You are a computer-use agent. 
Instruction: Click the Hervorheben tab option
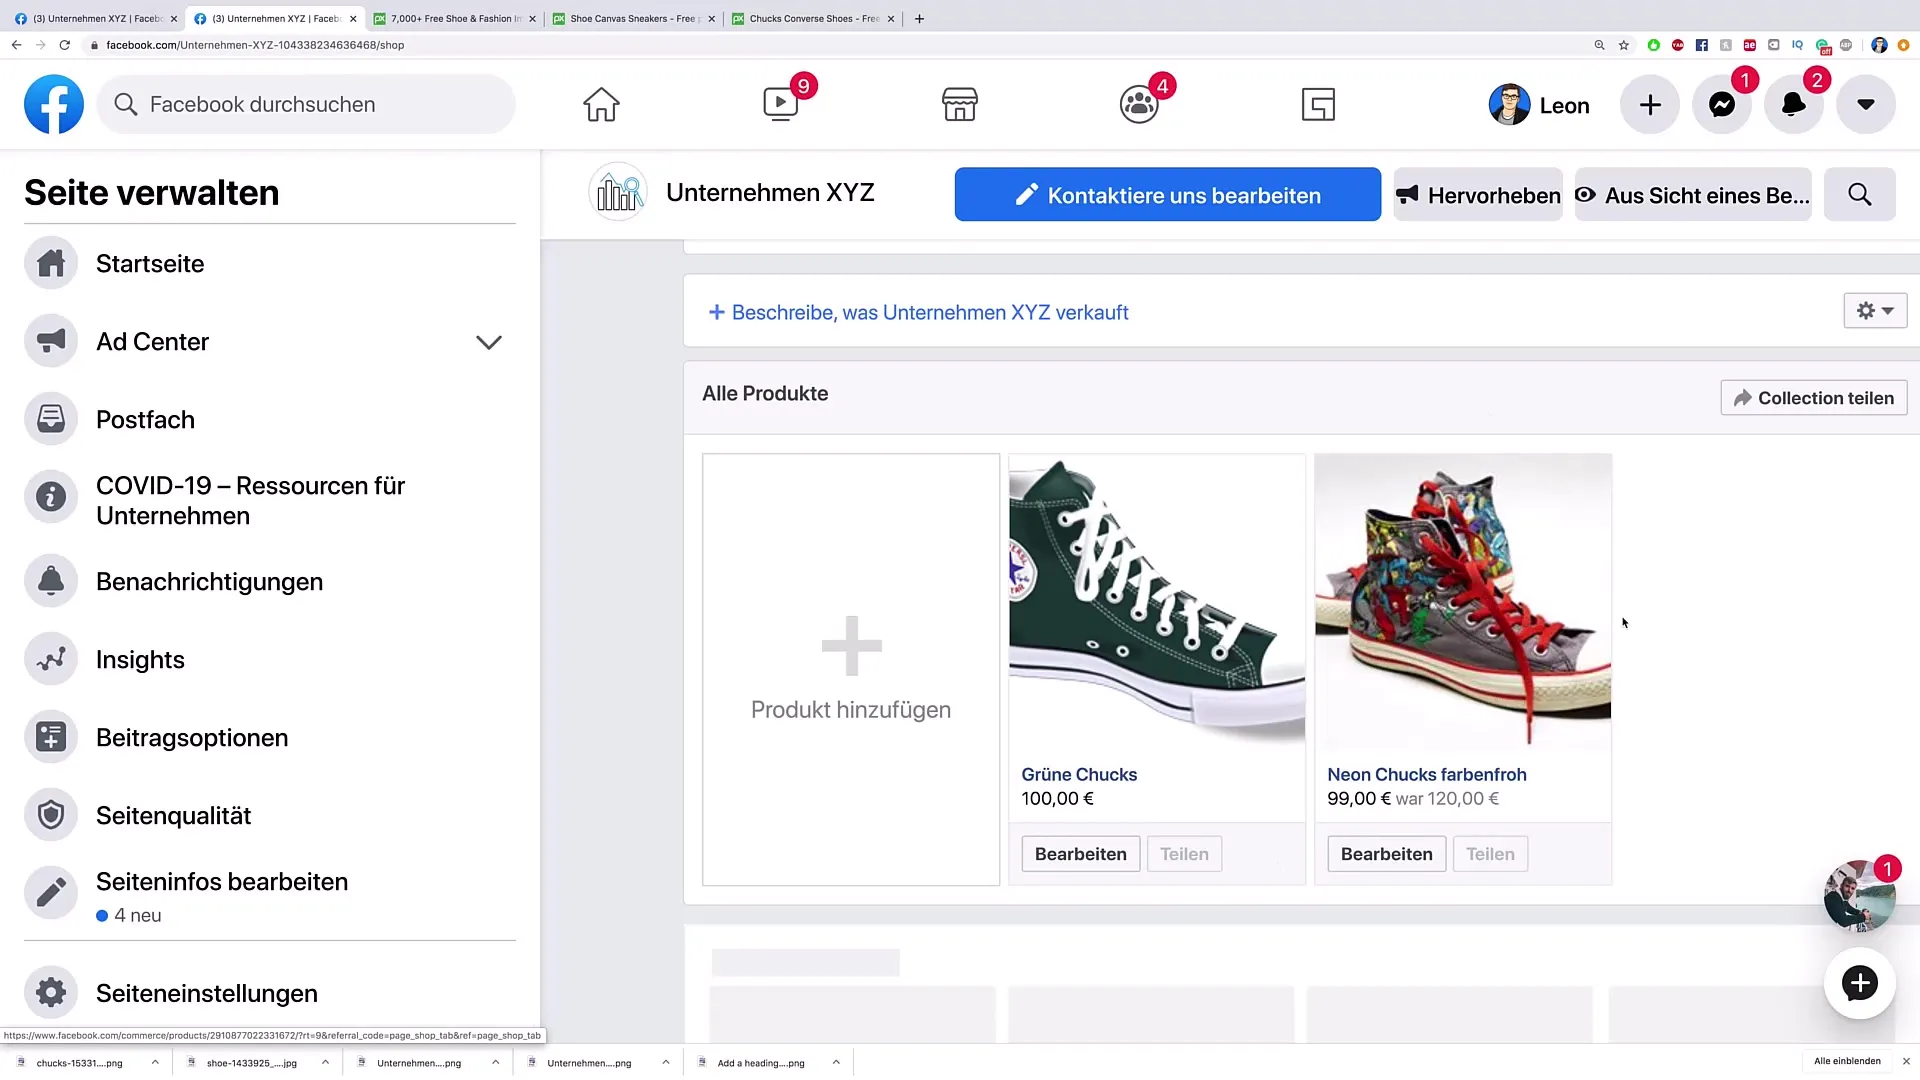coord(1478,195)
